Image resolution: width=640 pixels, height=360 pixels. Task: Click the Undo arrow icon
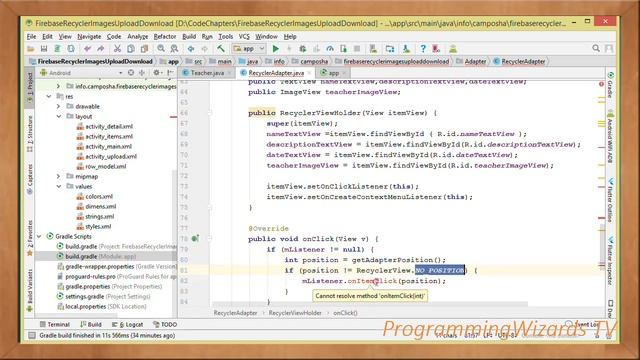87,49
